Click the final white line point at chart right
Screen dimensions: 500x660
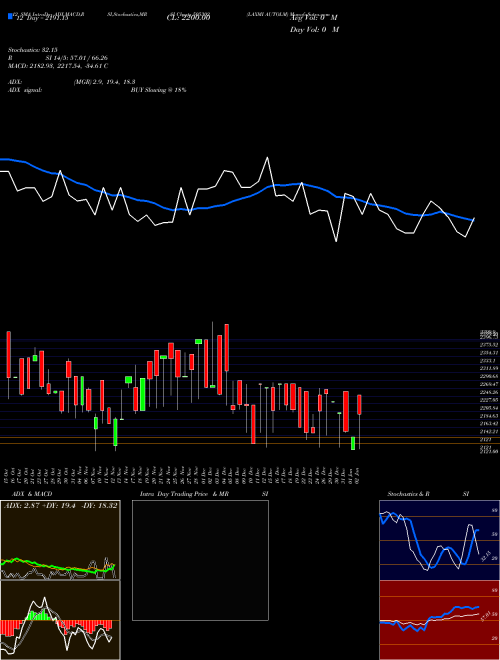(x=474, y=218)
